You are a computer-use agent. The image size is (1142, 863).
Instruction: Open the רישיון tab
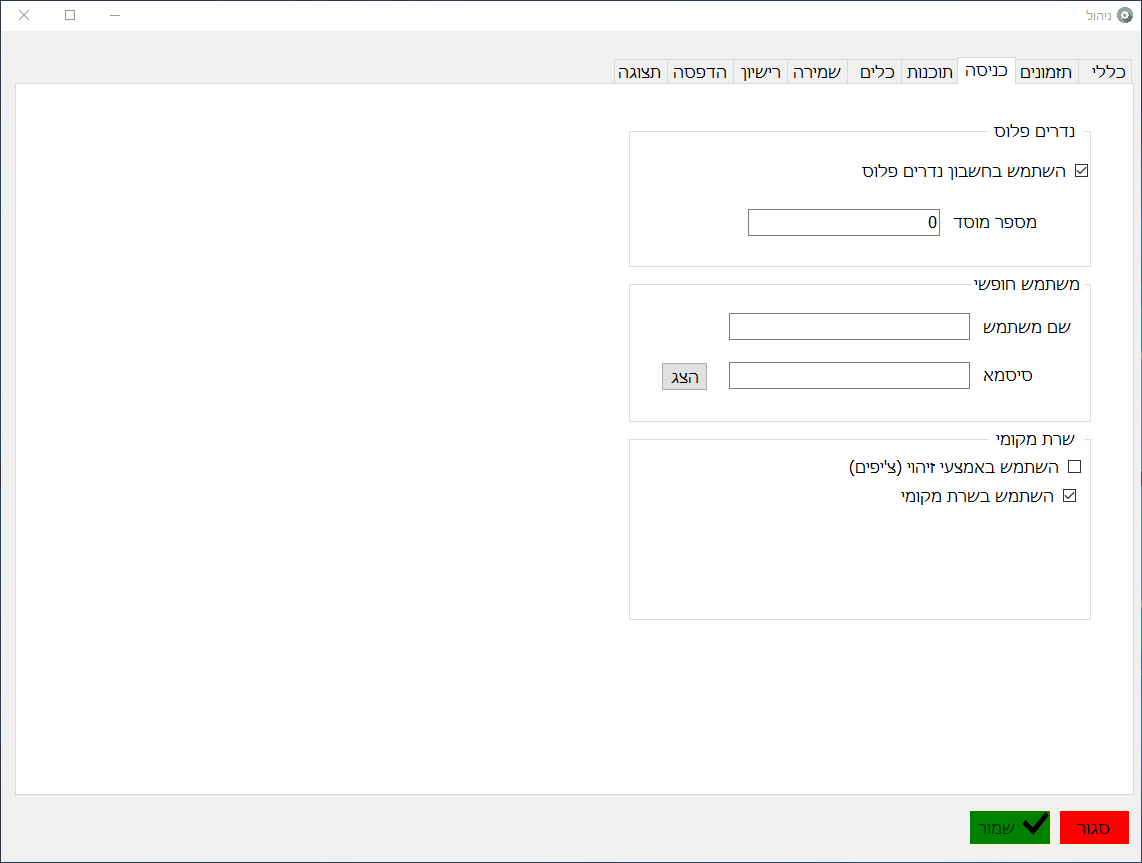763,72
